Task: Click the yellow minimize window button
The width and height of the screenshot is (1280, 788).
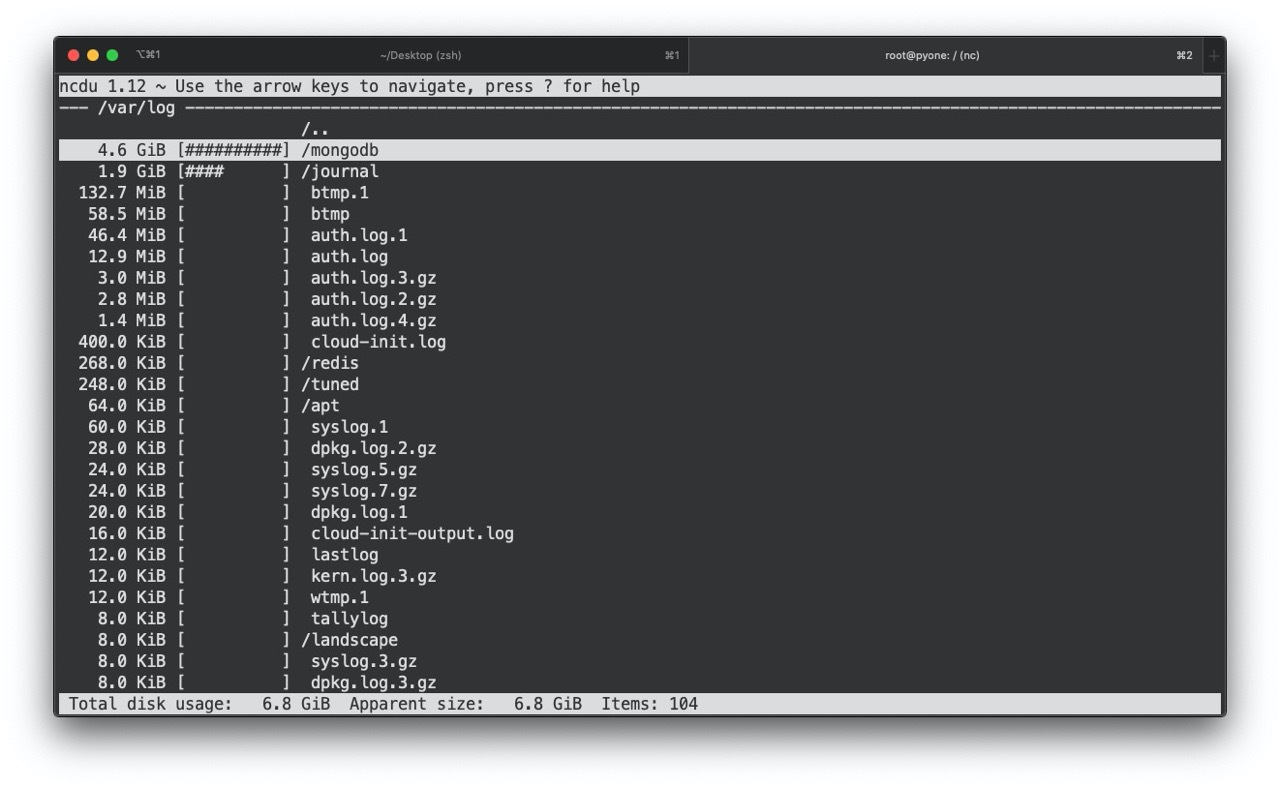Action: pos(93,55)
